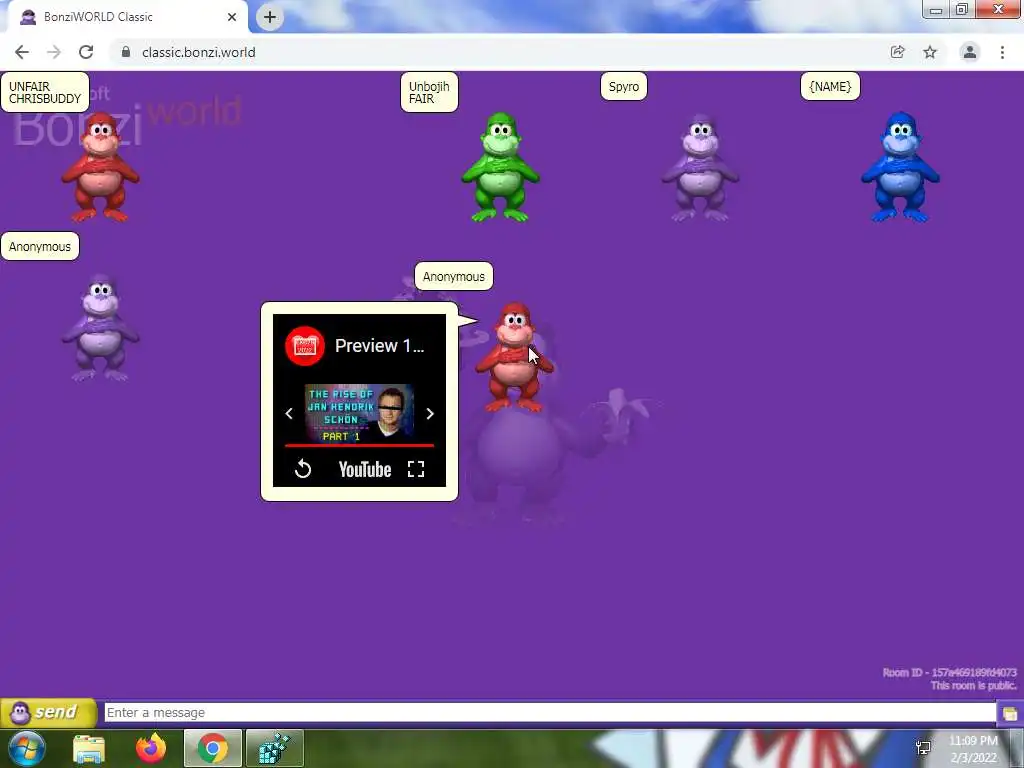1024x768 pixels.
Task: Open the Preview 1... video title
Action: [379, 345]
